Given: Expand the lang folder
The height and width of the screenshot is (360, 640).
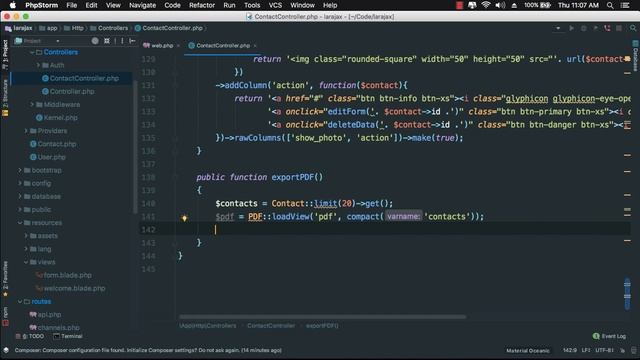Looking at the screenshot, I should (26, 249).
